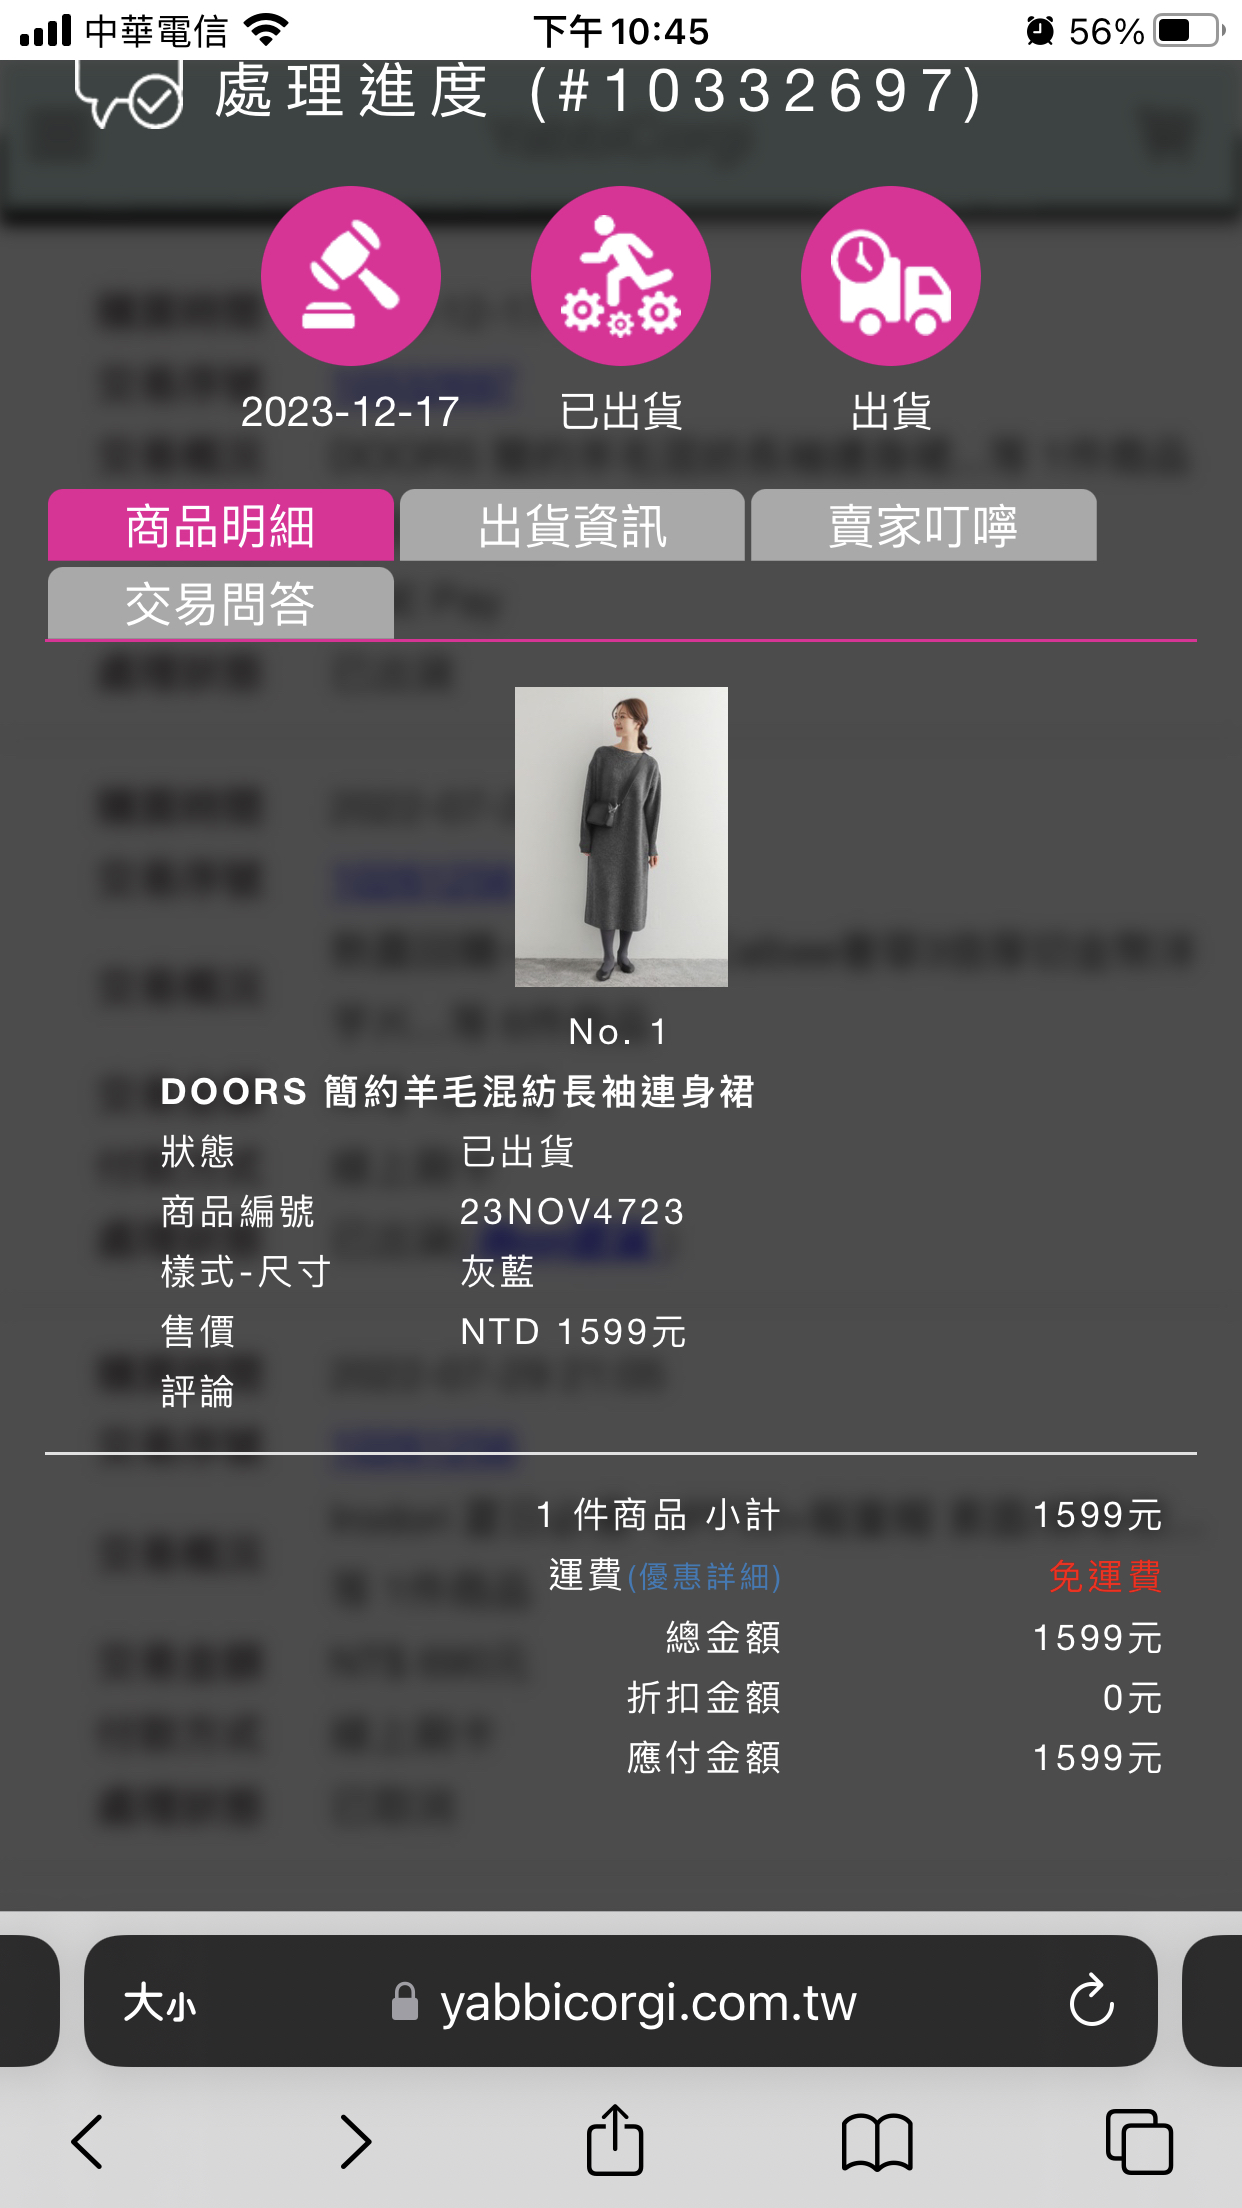This screenshot has height=2208, width=1242.
Task: Tap the 免運費 free shipping label
Action: (x=1105, y=1577)
